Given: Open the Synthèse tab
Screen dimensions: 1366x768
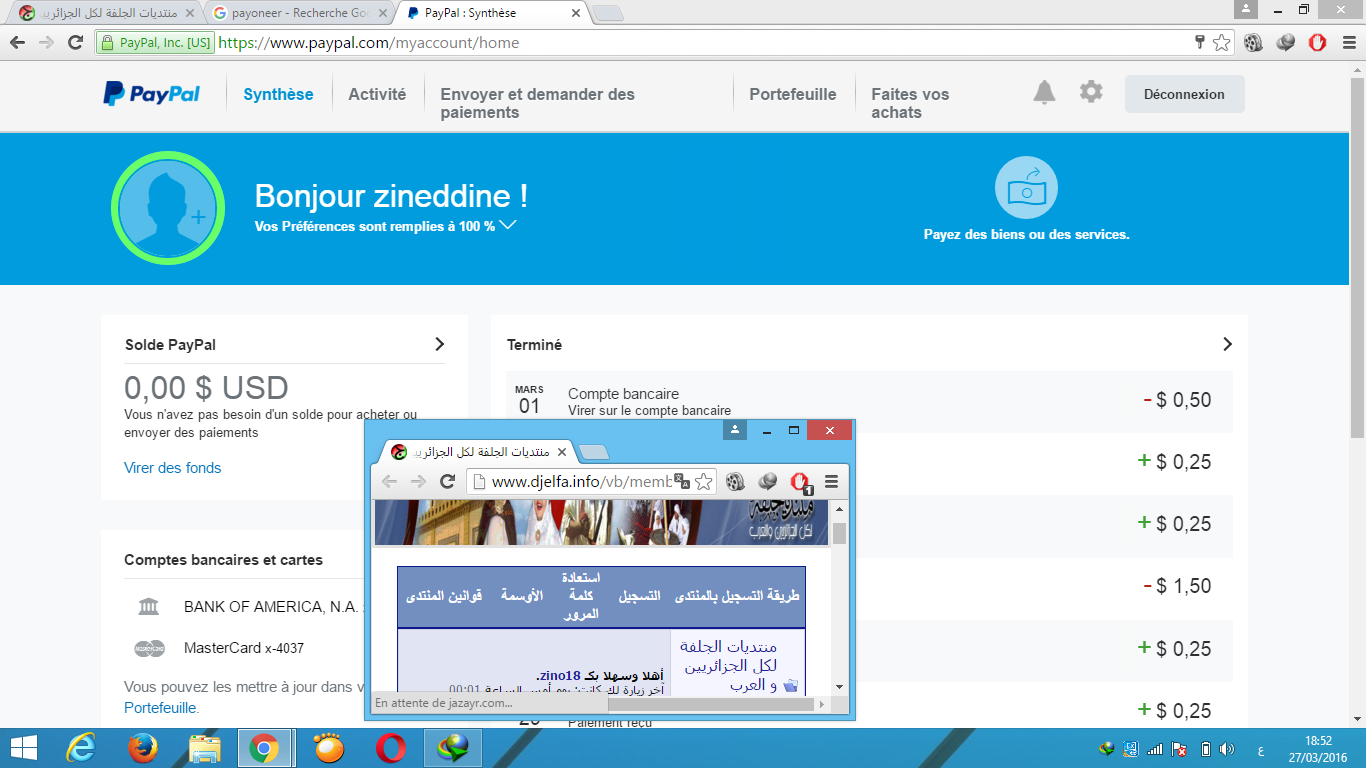Looking at the screenshot, I should [x=278, y=94].
